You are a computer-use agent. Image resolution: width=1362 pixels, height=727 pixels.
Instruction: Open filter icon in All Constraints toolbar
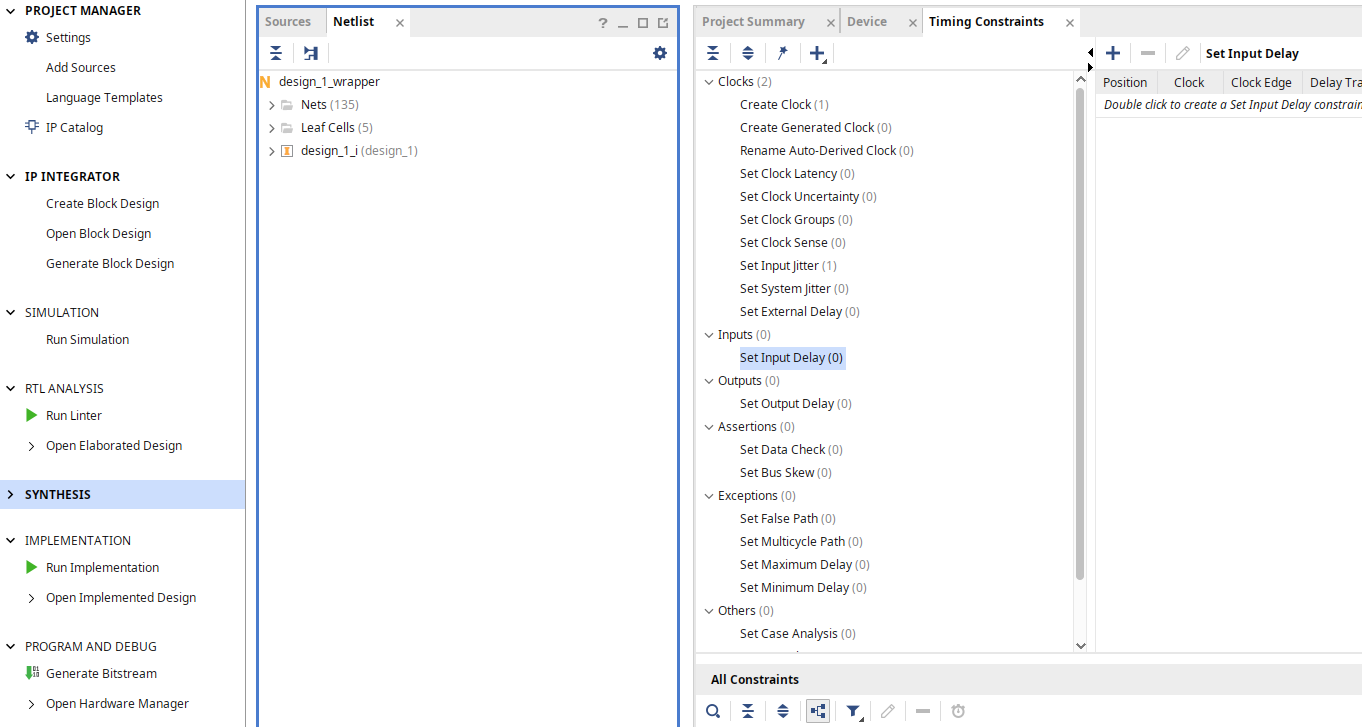pyautogui.click(x=854, y=711)
